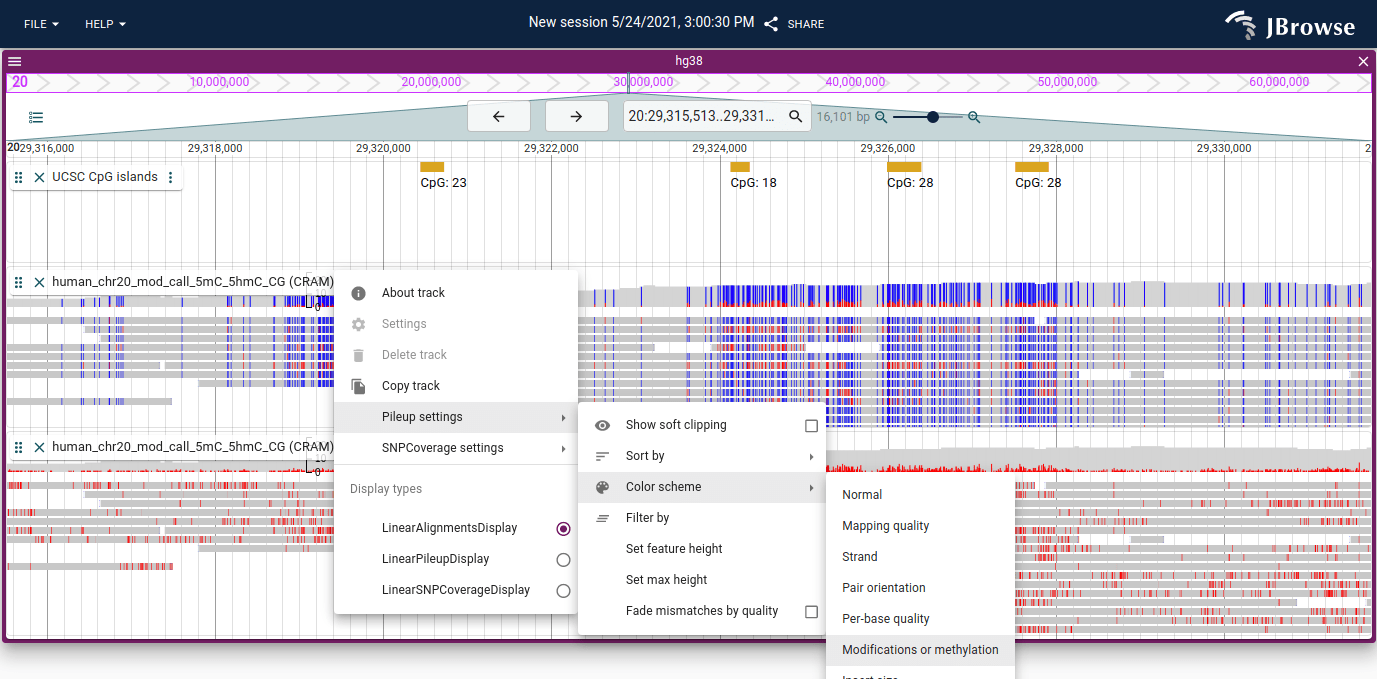Click the zoom slider handle
This screenshot has width=1377, height=679.
click(933, 117)
